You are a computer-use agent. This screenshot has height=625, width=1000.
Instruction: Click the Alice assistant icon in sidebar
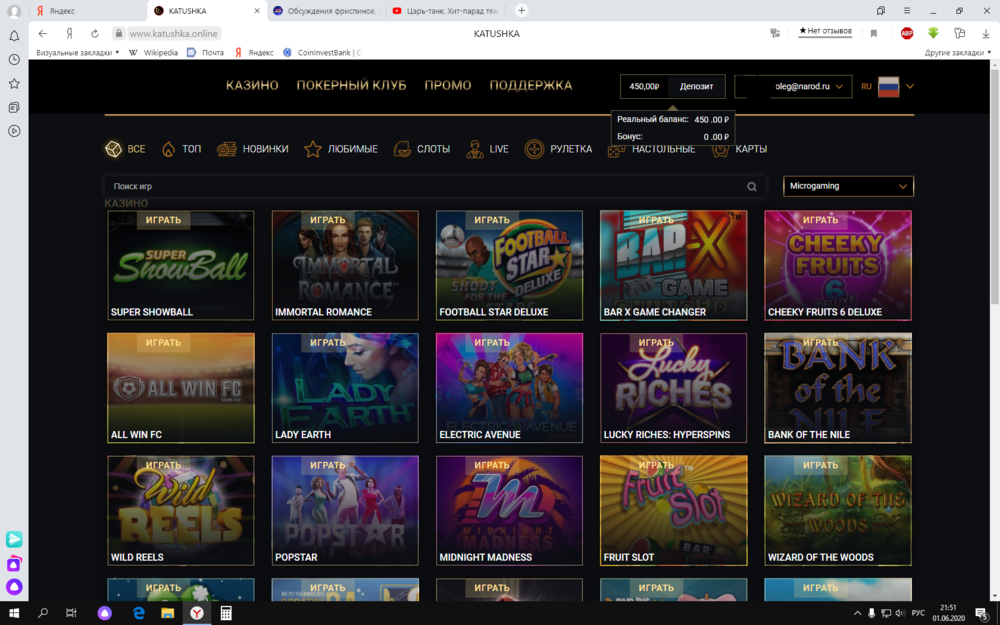click(x=14, y=587)
